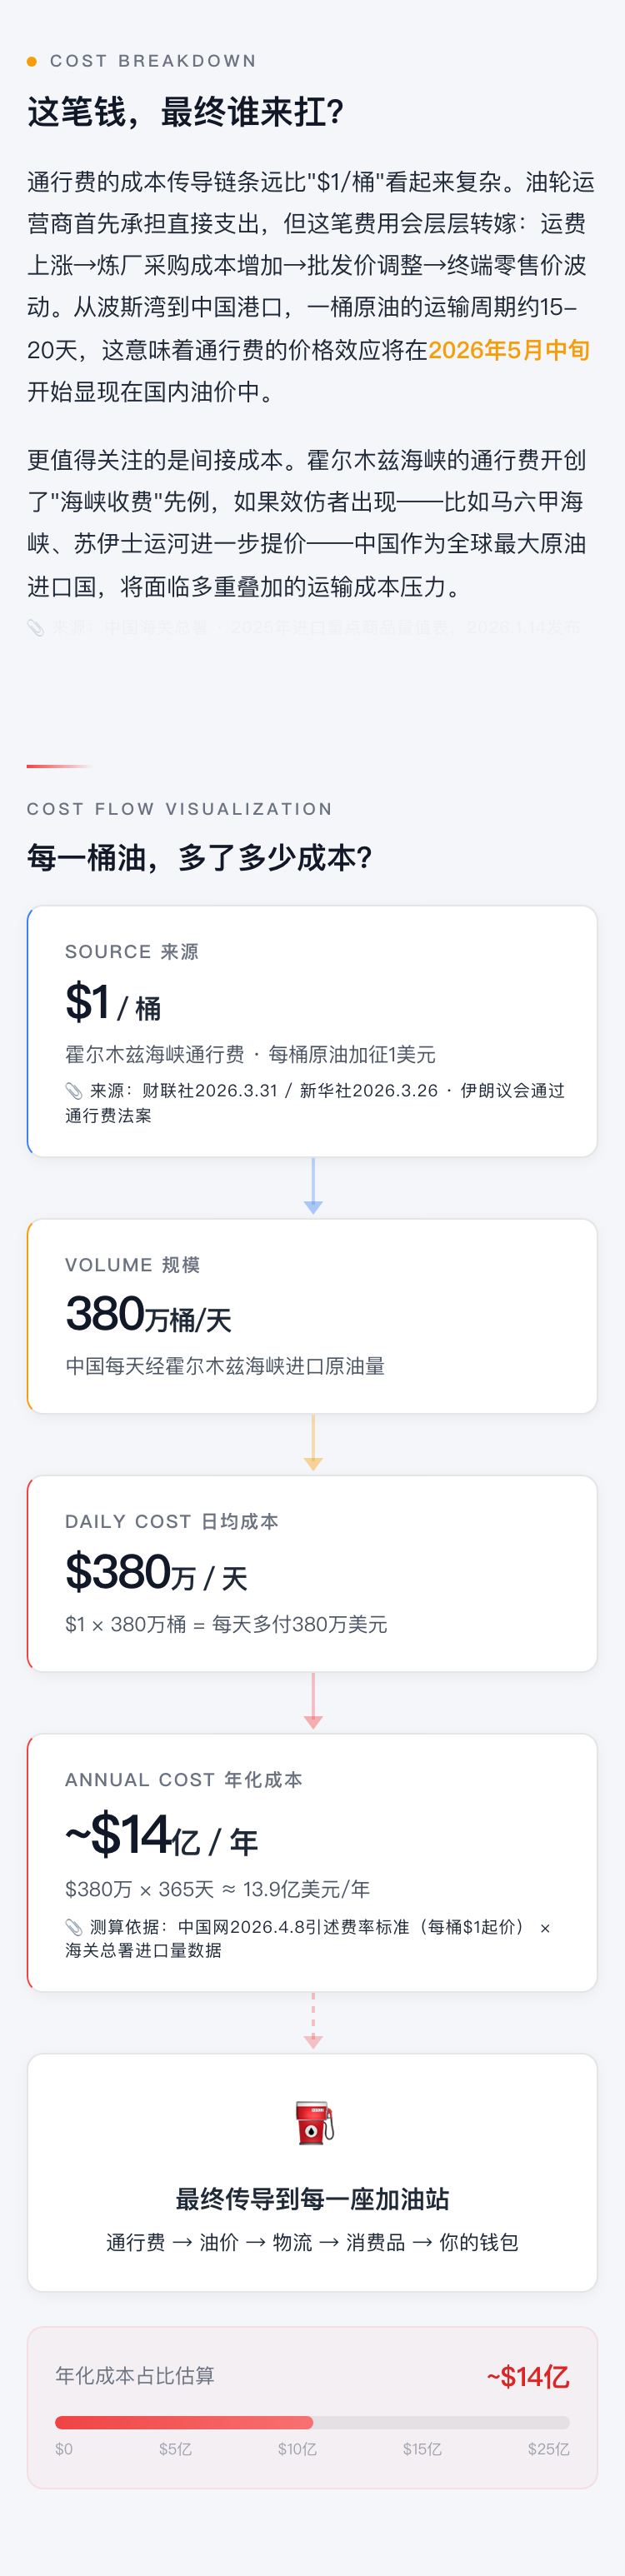625x2576 pixels.
Task: Click the red ~$14亿 value above the bar
Action: click(528, 2377)
